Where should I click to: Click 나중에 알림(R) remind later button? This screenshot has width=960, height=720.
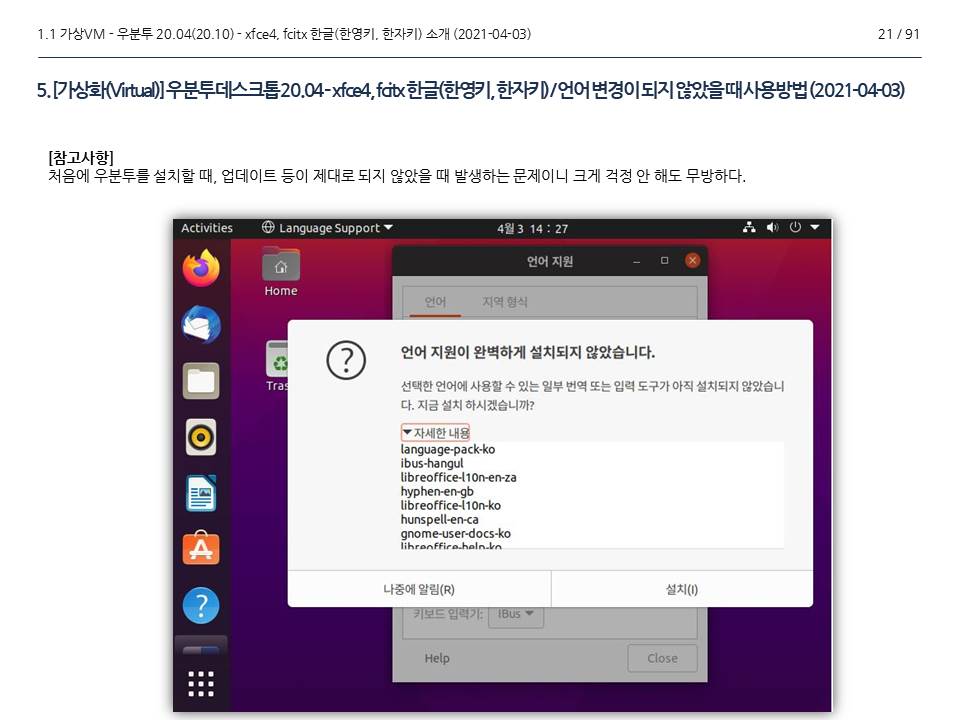click(419, 589)
